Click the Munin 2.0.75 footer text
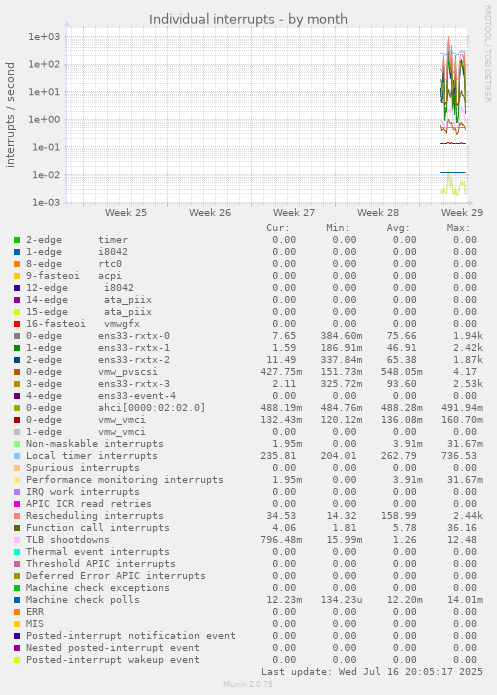 click(x=248, y=684)
